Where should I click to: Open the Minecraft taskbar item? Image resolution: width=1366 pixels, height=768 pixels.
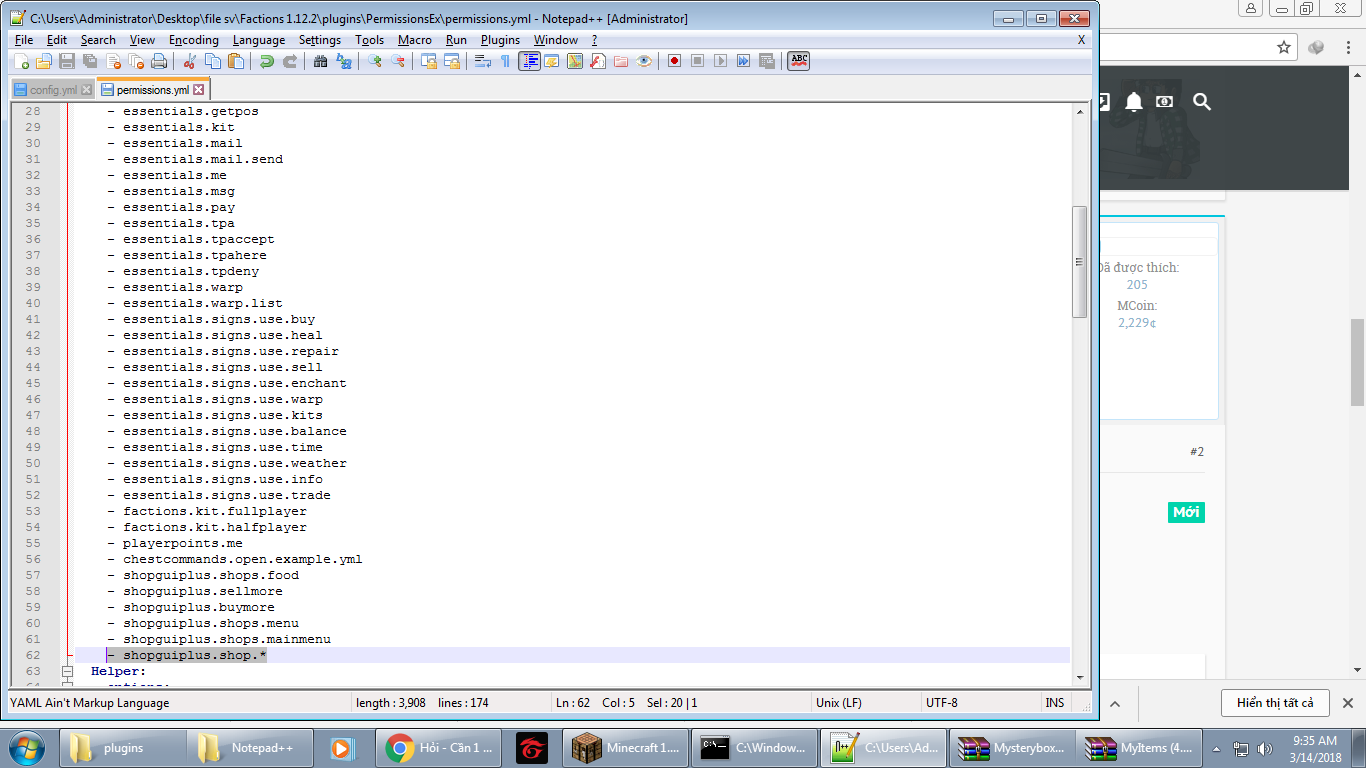click(x=627, y=747)
